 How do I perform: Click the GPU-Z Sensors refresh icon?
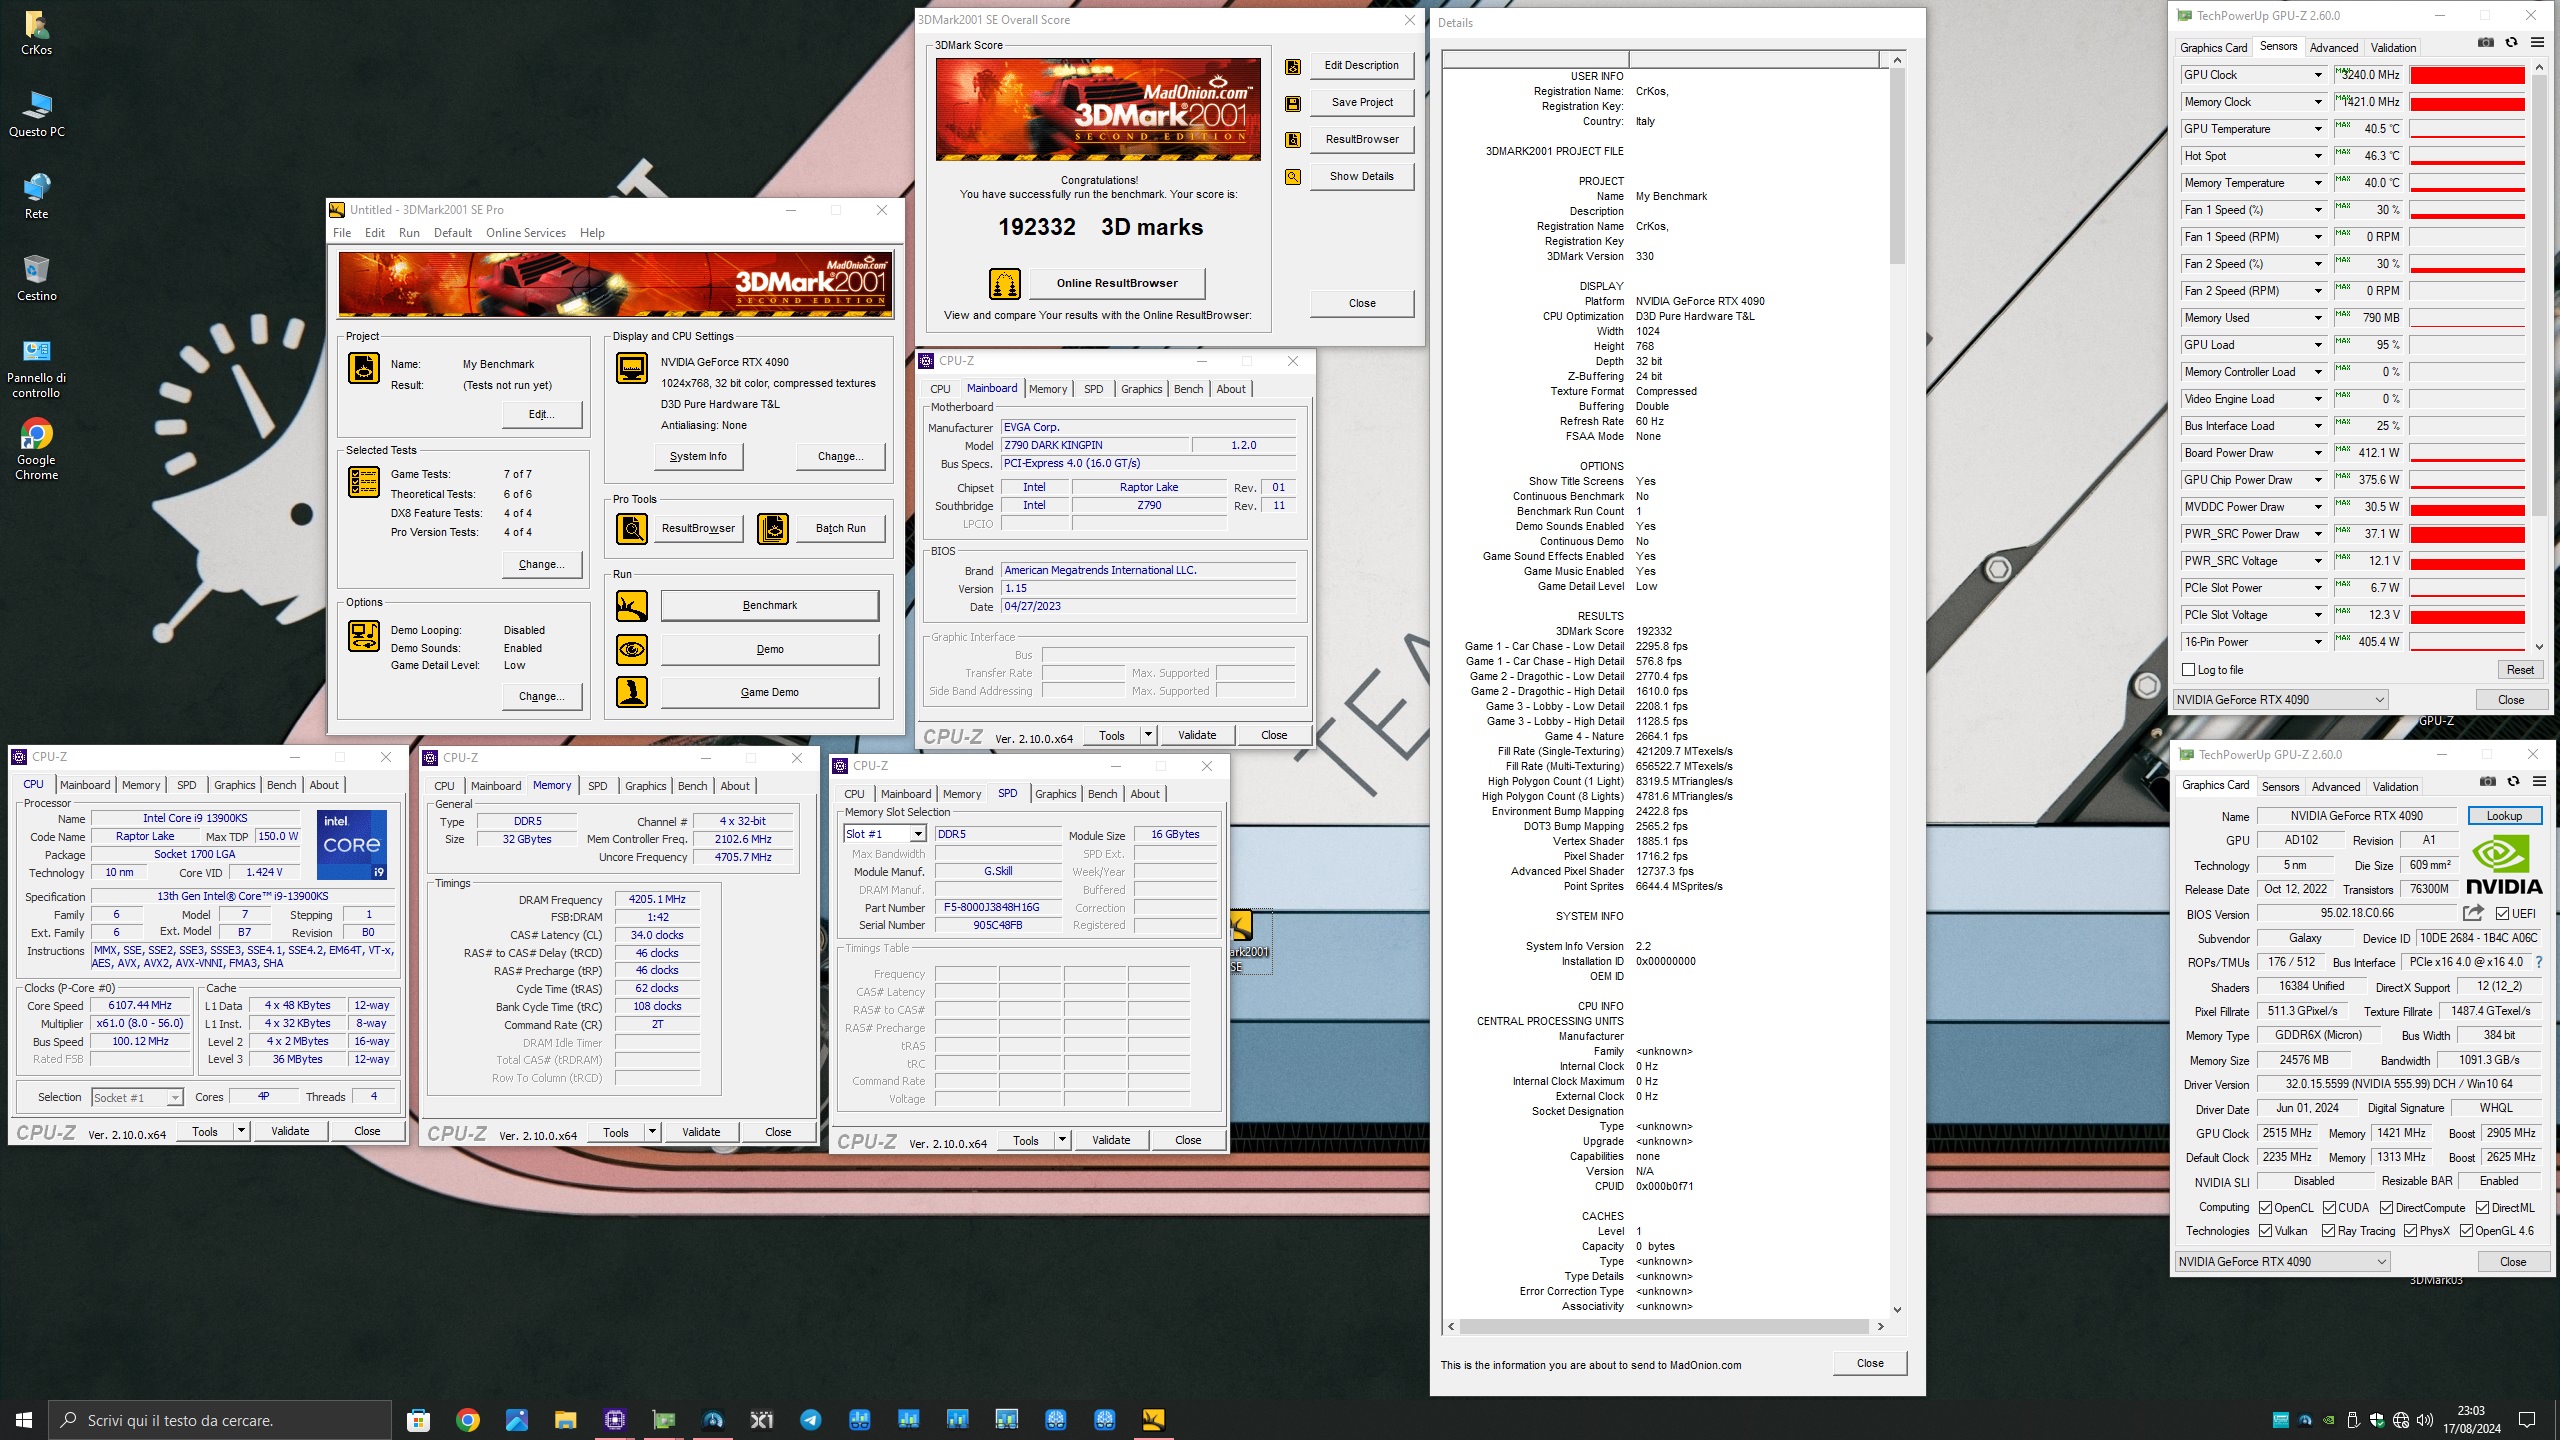pyautogui.click(x=2511, y=43)
